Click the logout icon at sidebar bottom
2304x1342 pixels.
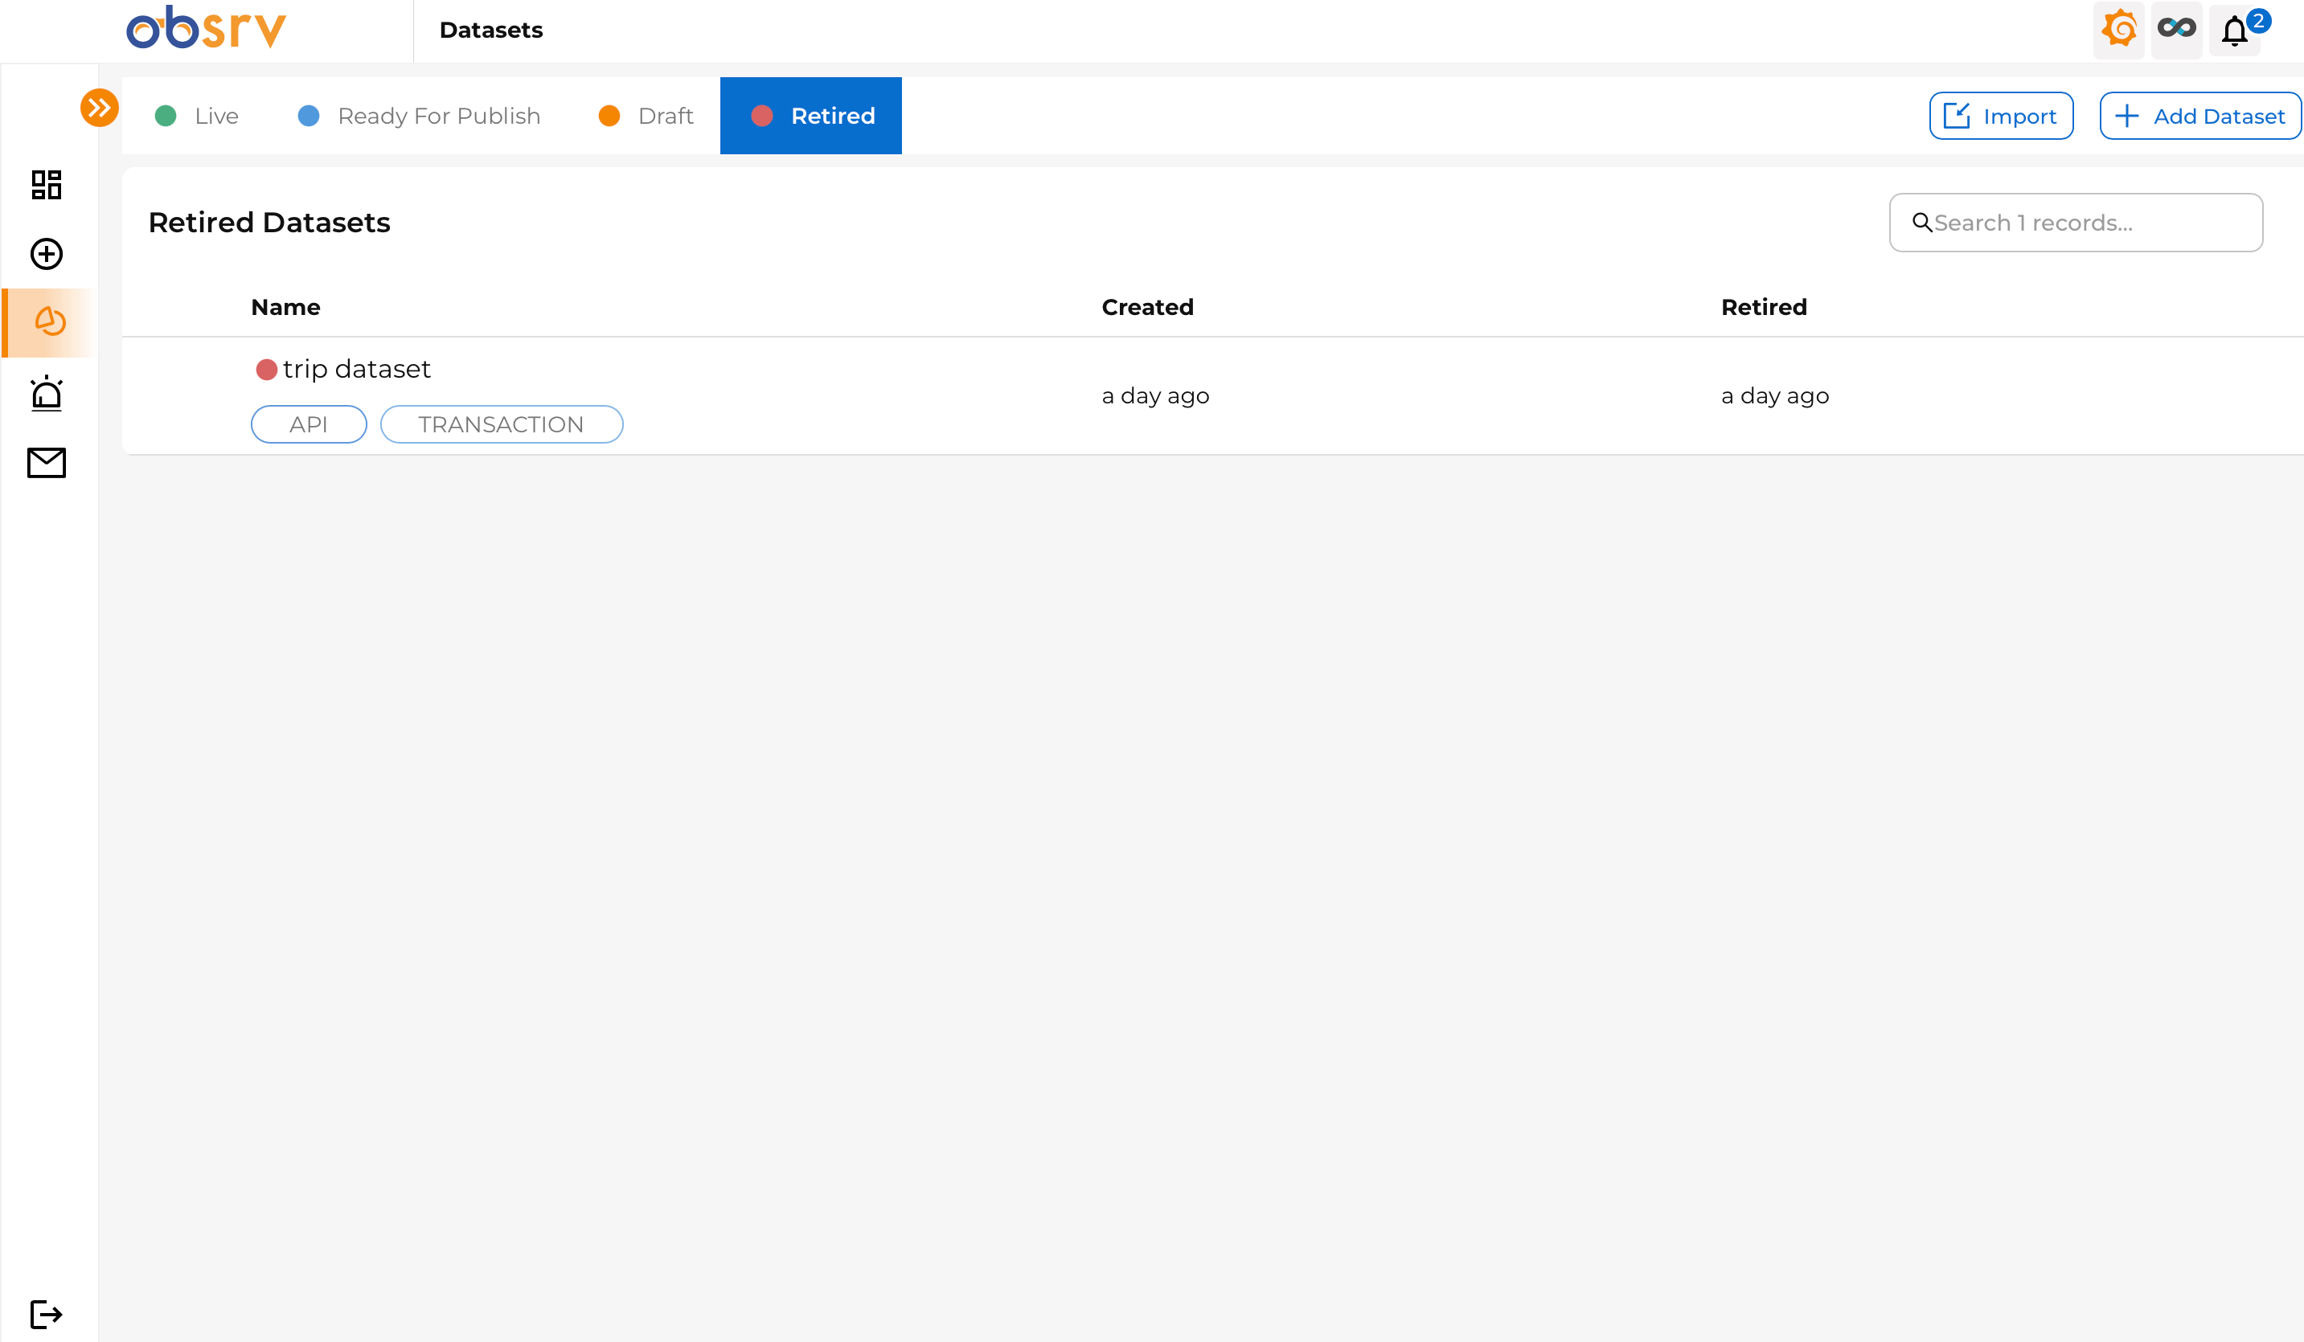point(46,1313)
